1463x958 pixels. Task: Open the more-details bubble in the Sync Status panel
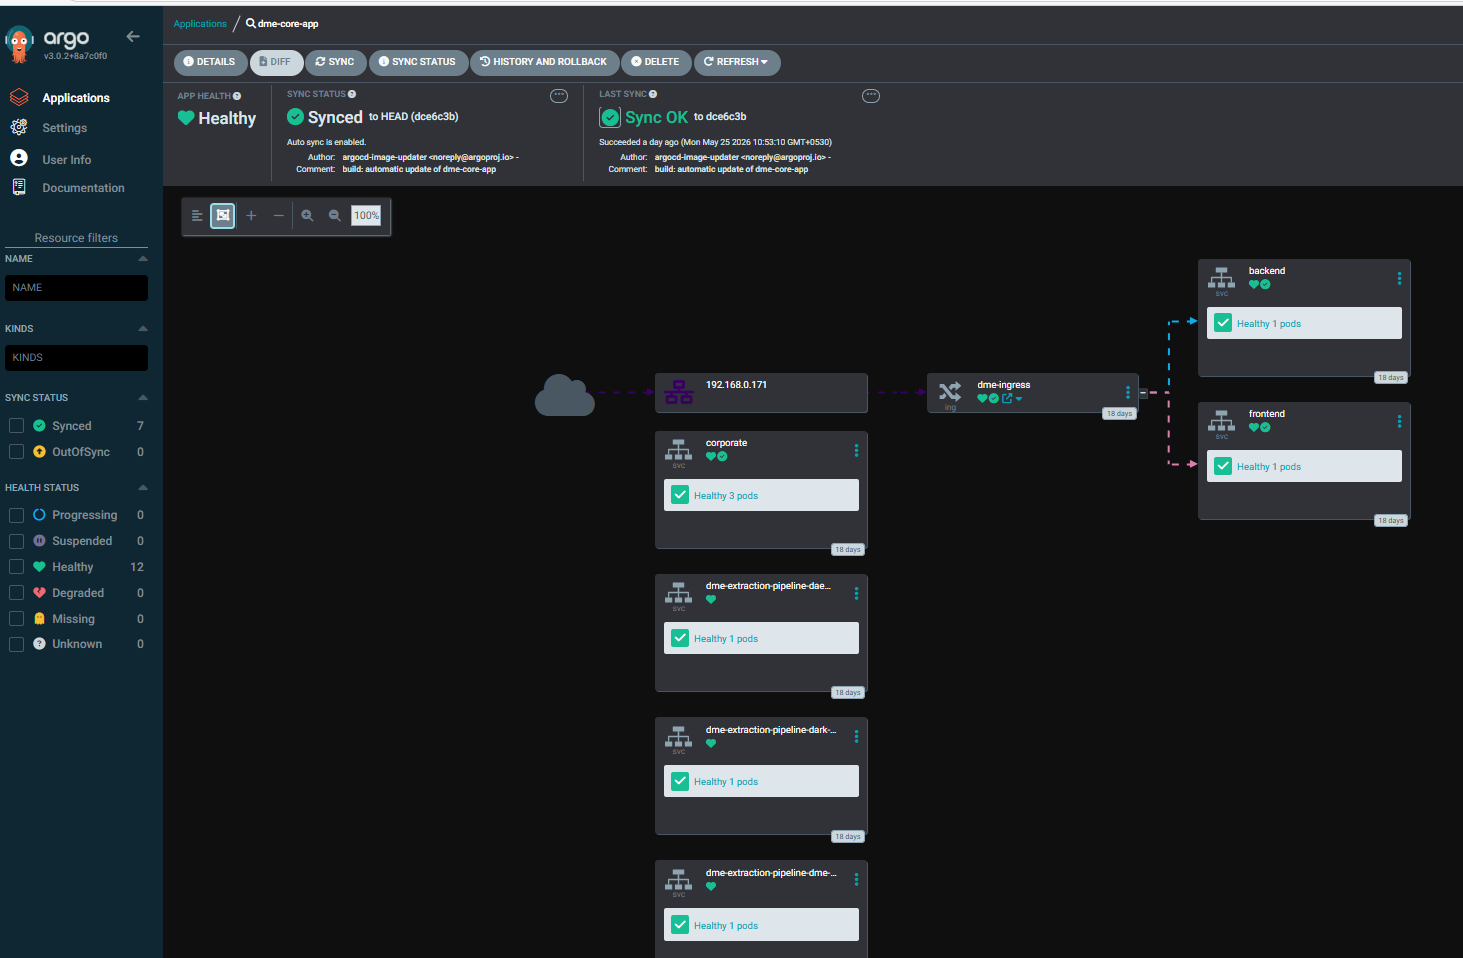(559, 96)
